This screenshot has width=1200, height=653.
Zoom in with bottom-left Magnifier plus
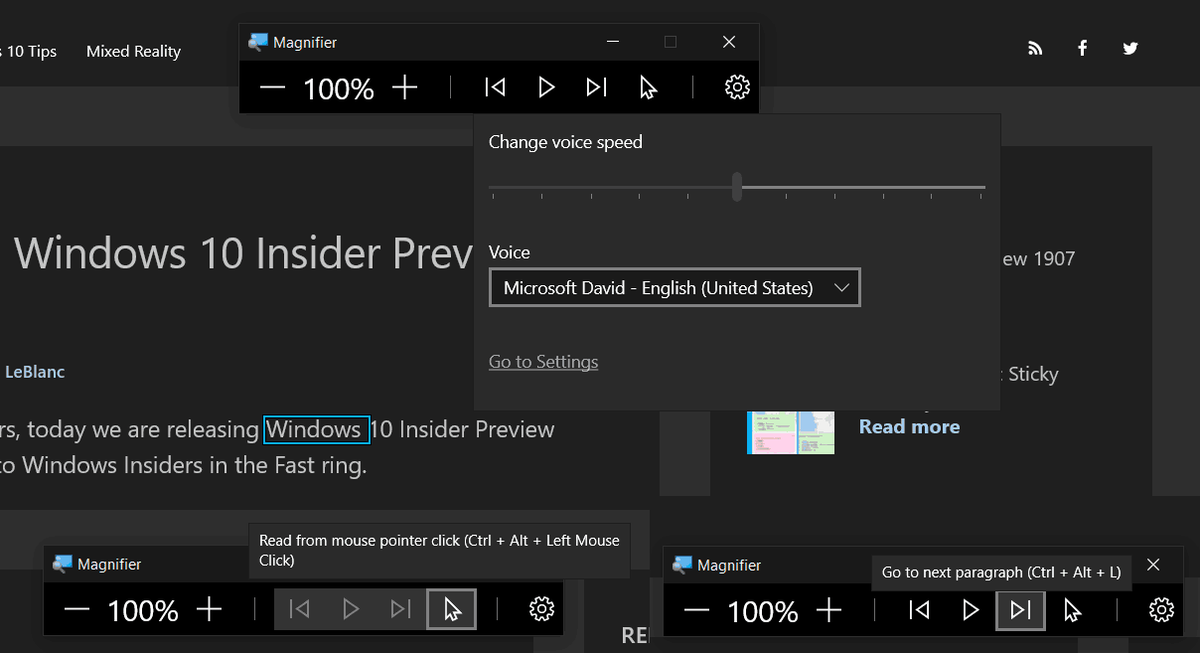pos(209,609)
